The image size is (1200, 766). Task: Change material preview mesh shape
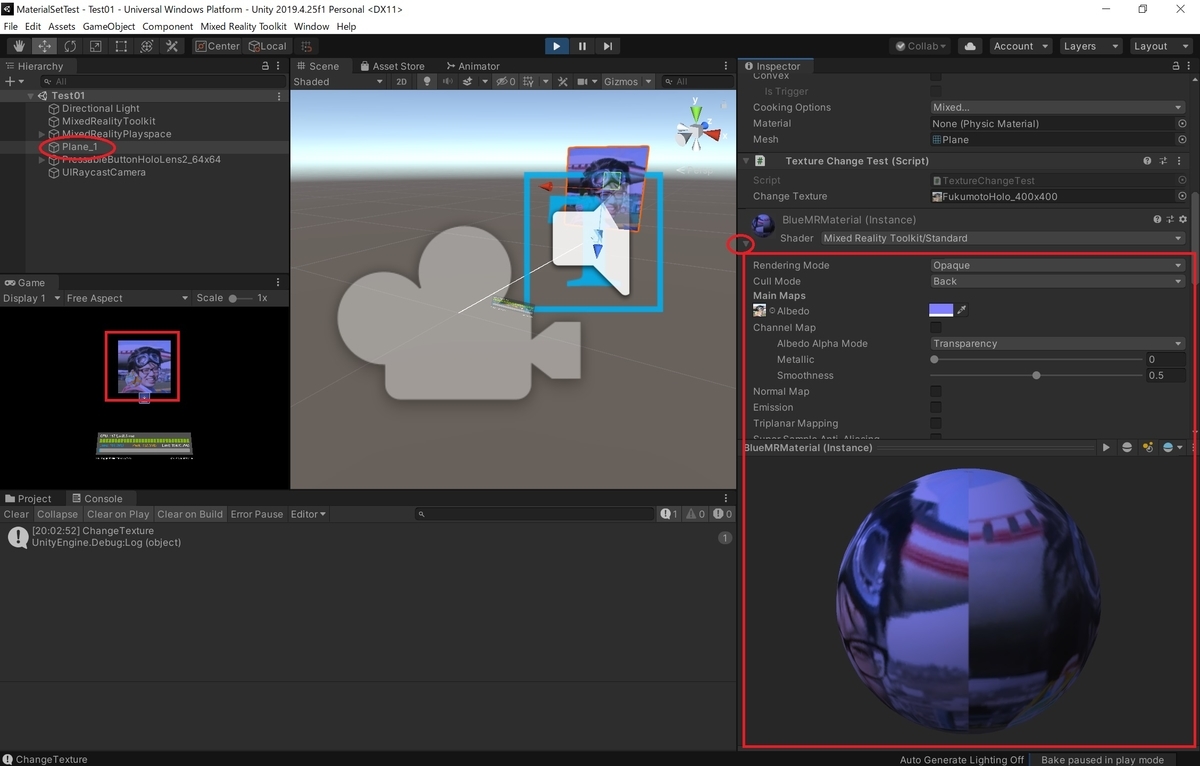(x=1127, y=448)
